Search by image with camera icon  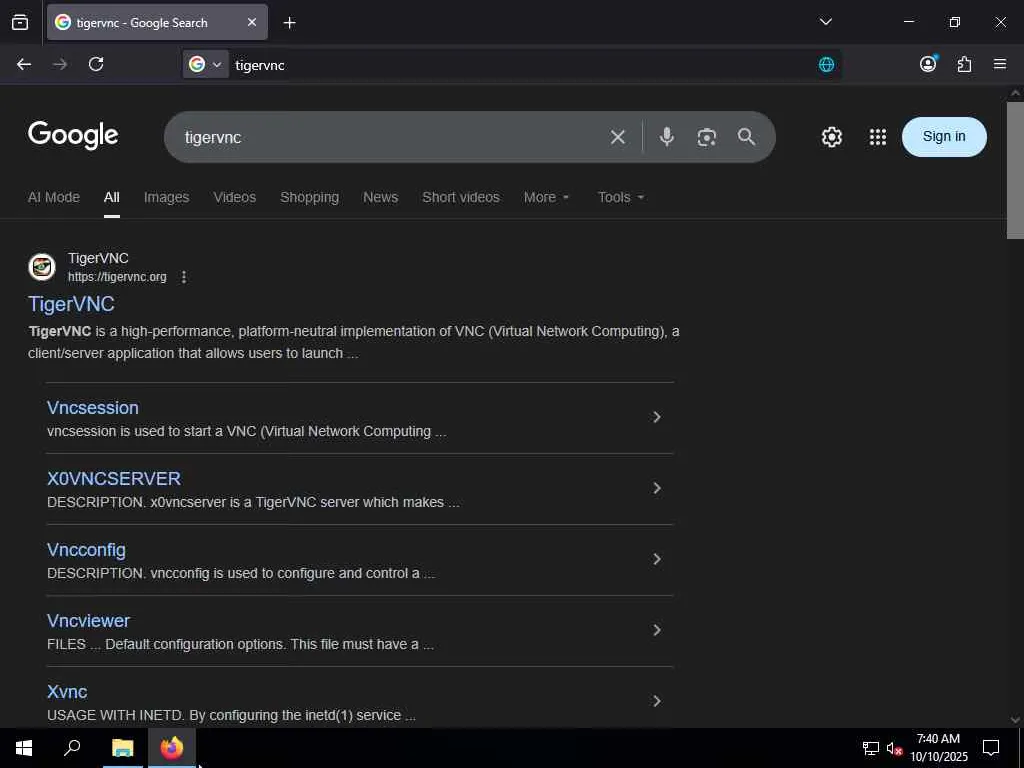(x=707, y=137)
